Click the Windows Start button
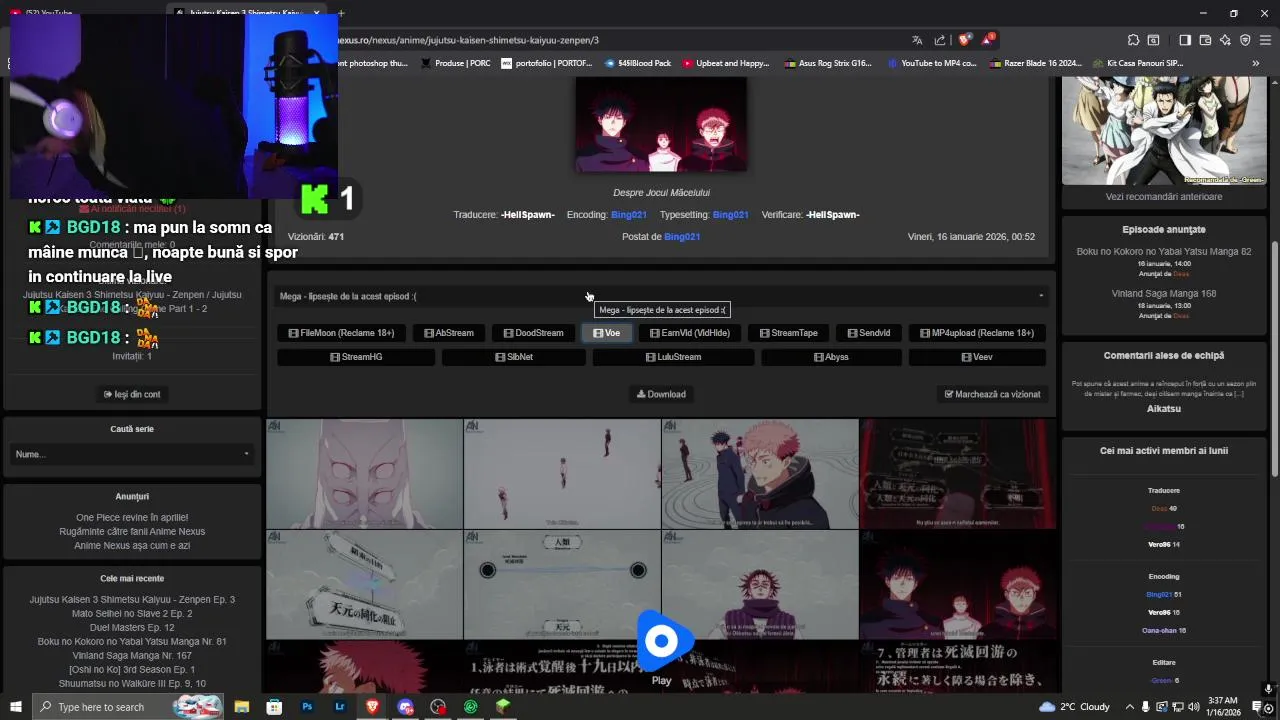Viewport: 1280px width, 720px height. (16, 707)
